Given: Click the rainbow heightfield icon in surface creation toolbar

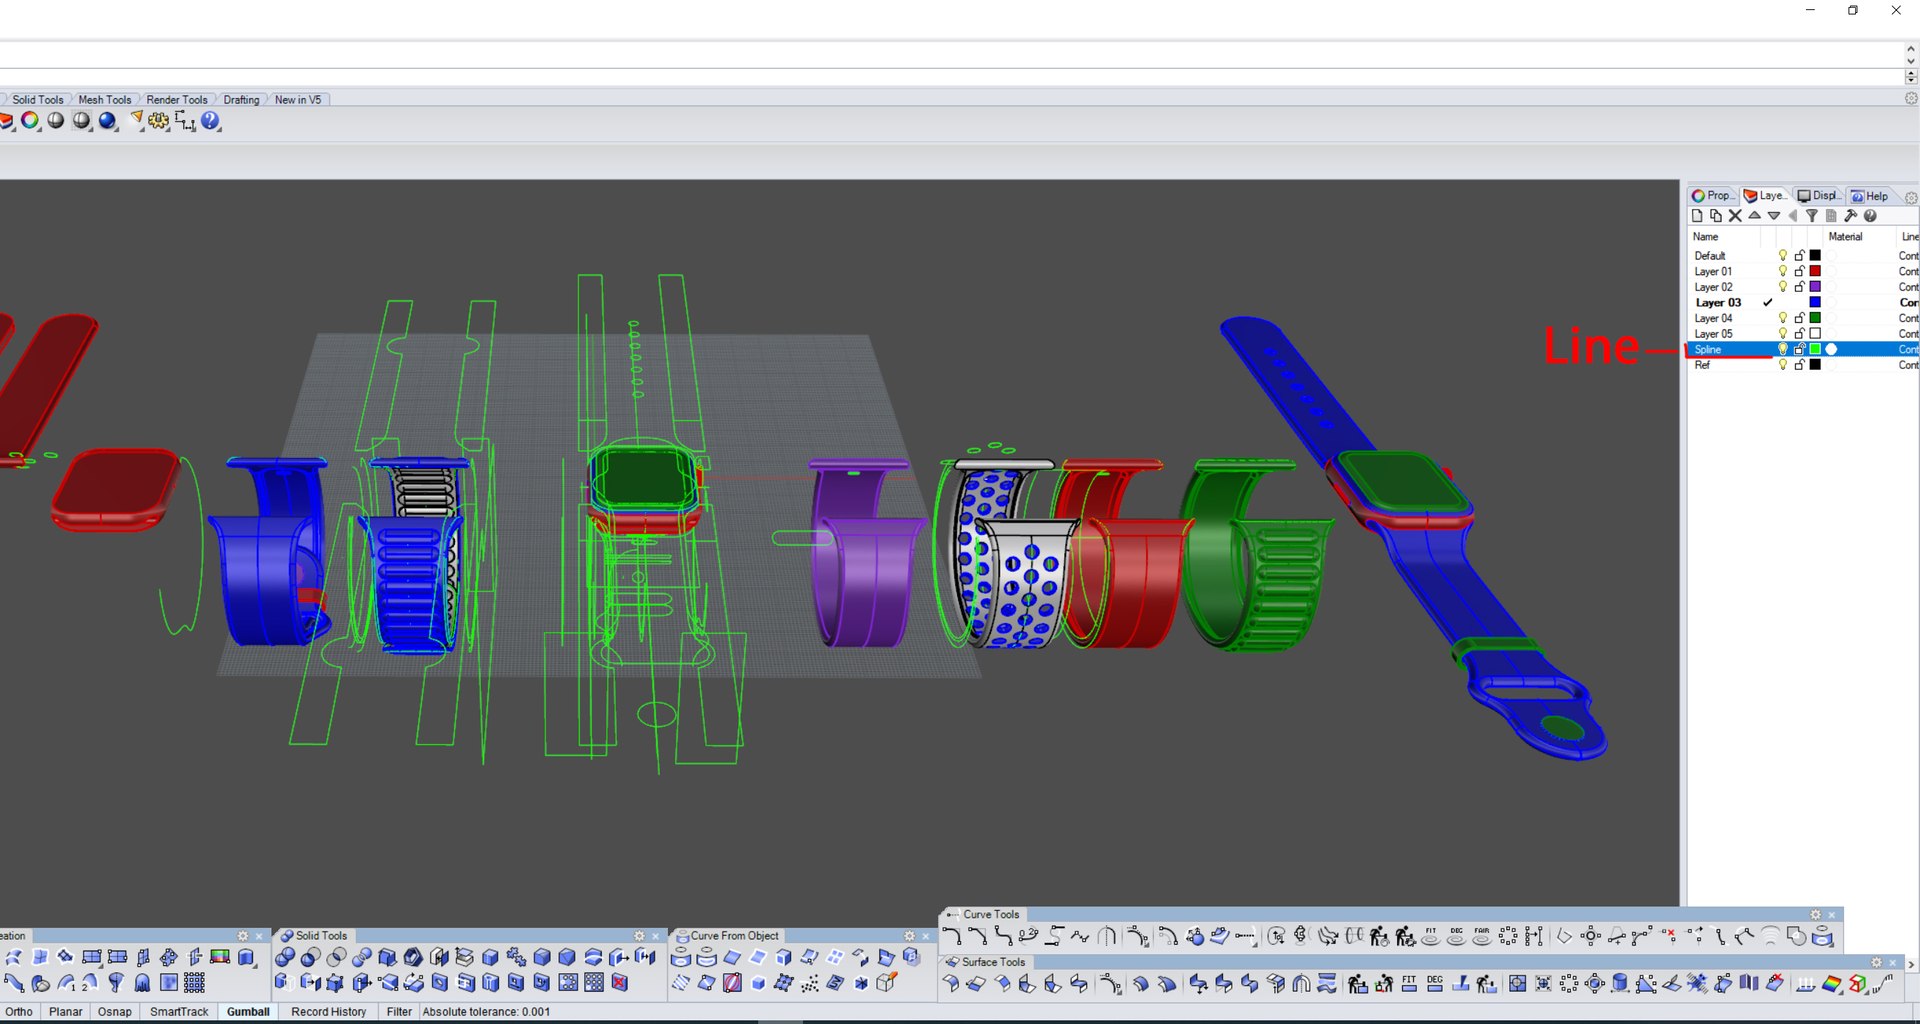Looking at the screenshot, I should click(x=220, y=957).
